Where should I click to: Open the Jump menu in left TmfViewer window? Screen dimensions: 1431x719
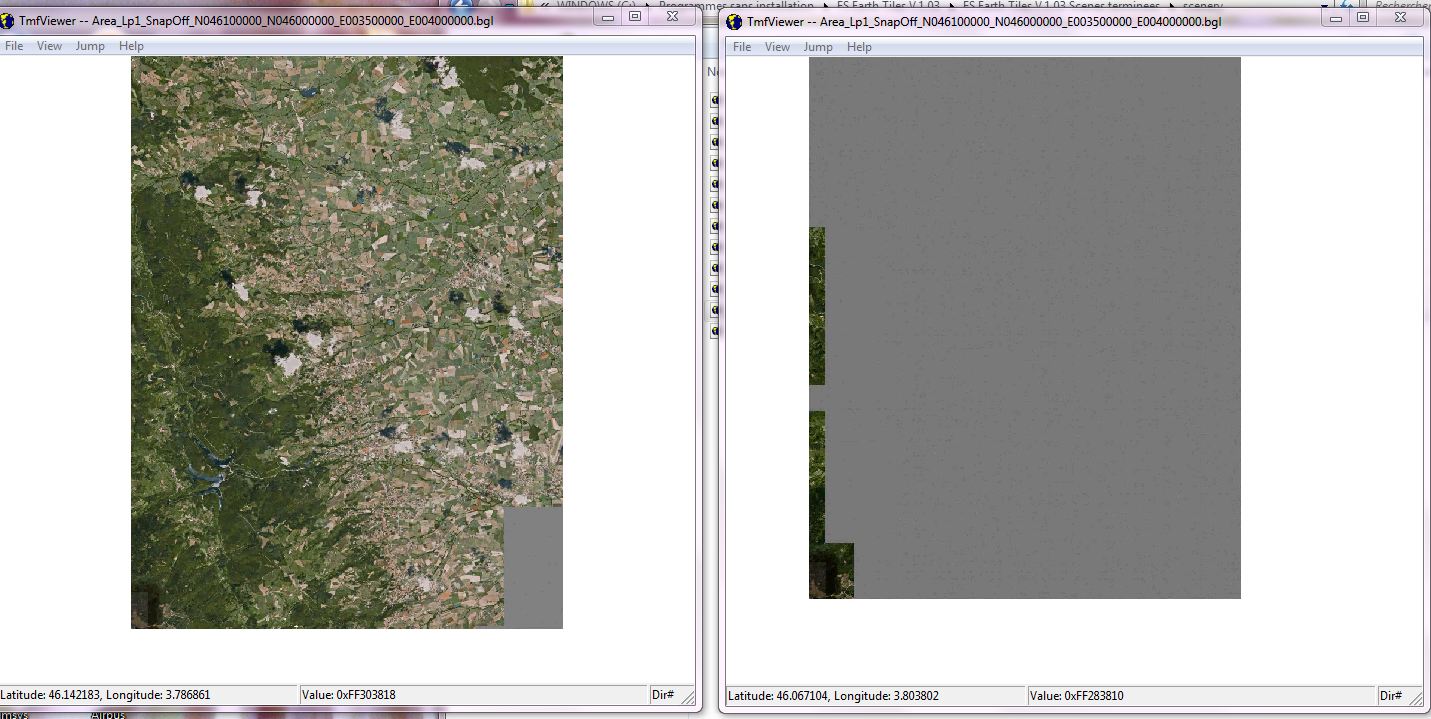pos(90,46)
